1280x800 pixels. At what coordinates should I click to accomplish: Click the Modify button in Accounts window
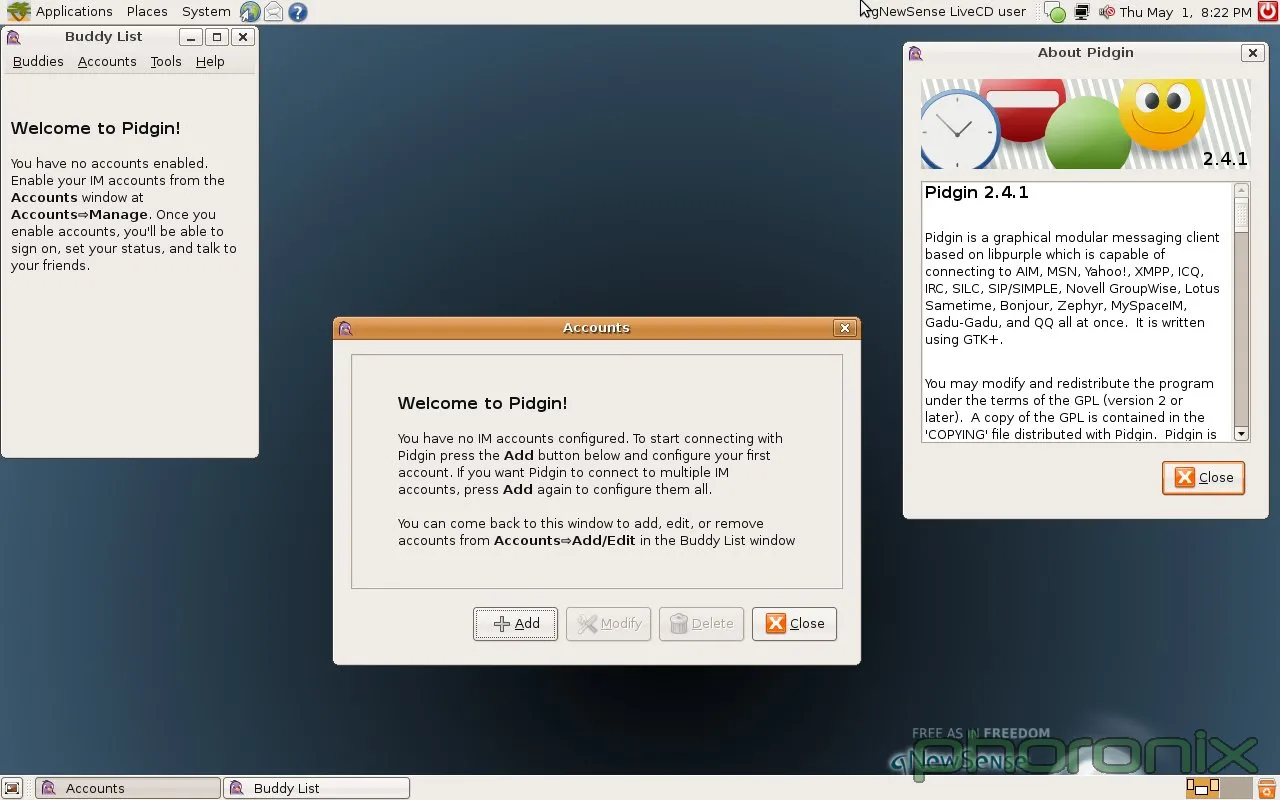[x=608, y=623]
